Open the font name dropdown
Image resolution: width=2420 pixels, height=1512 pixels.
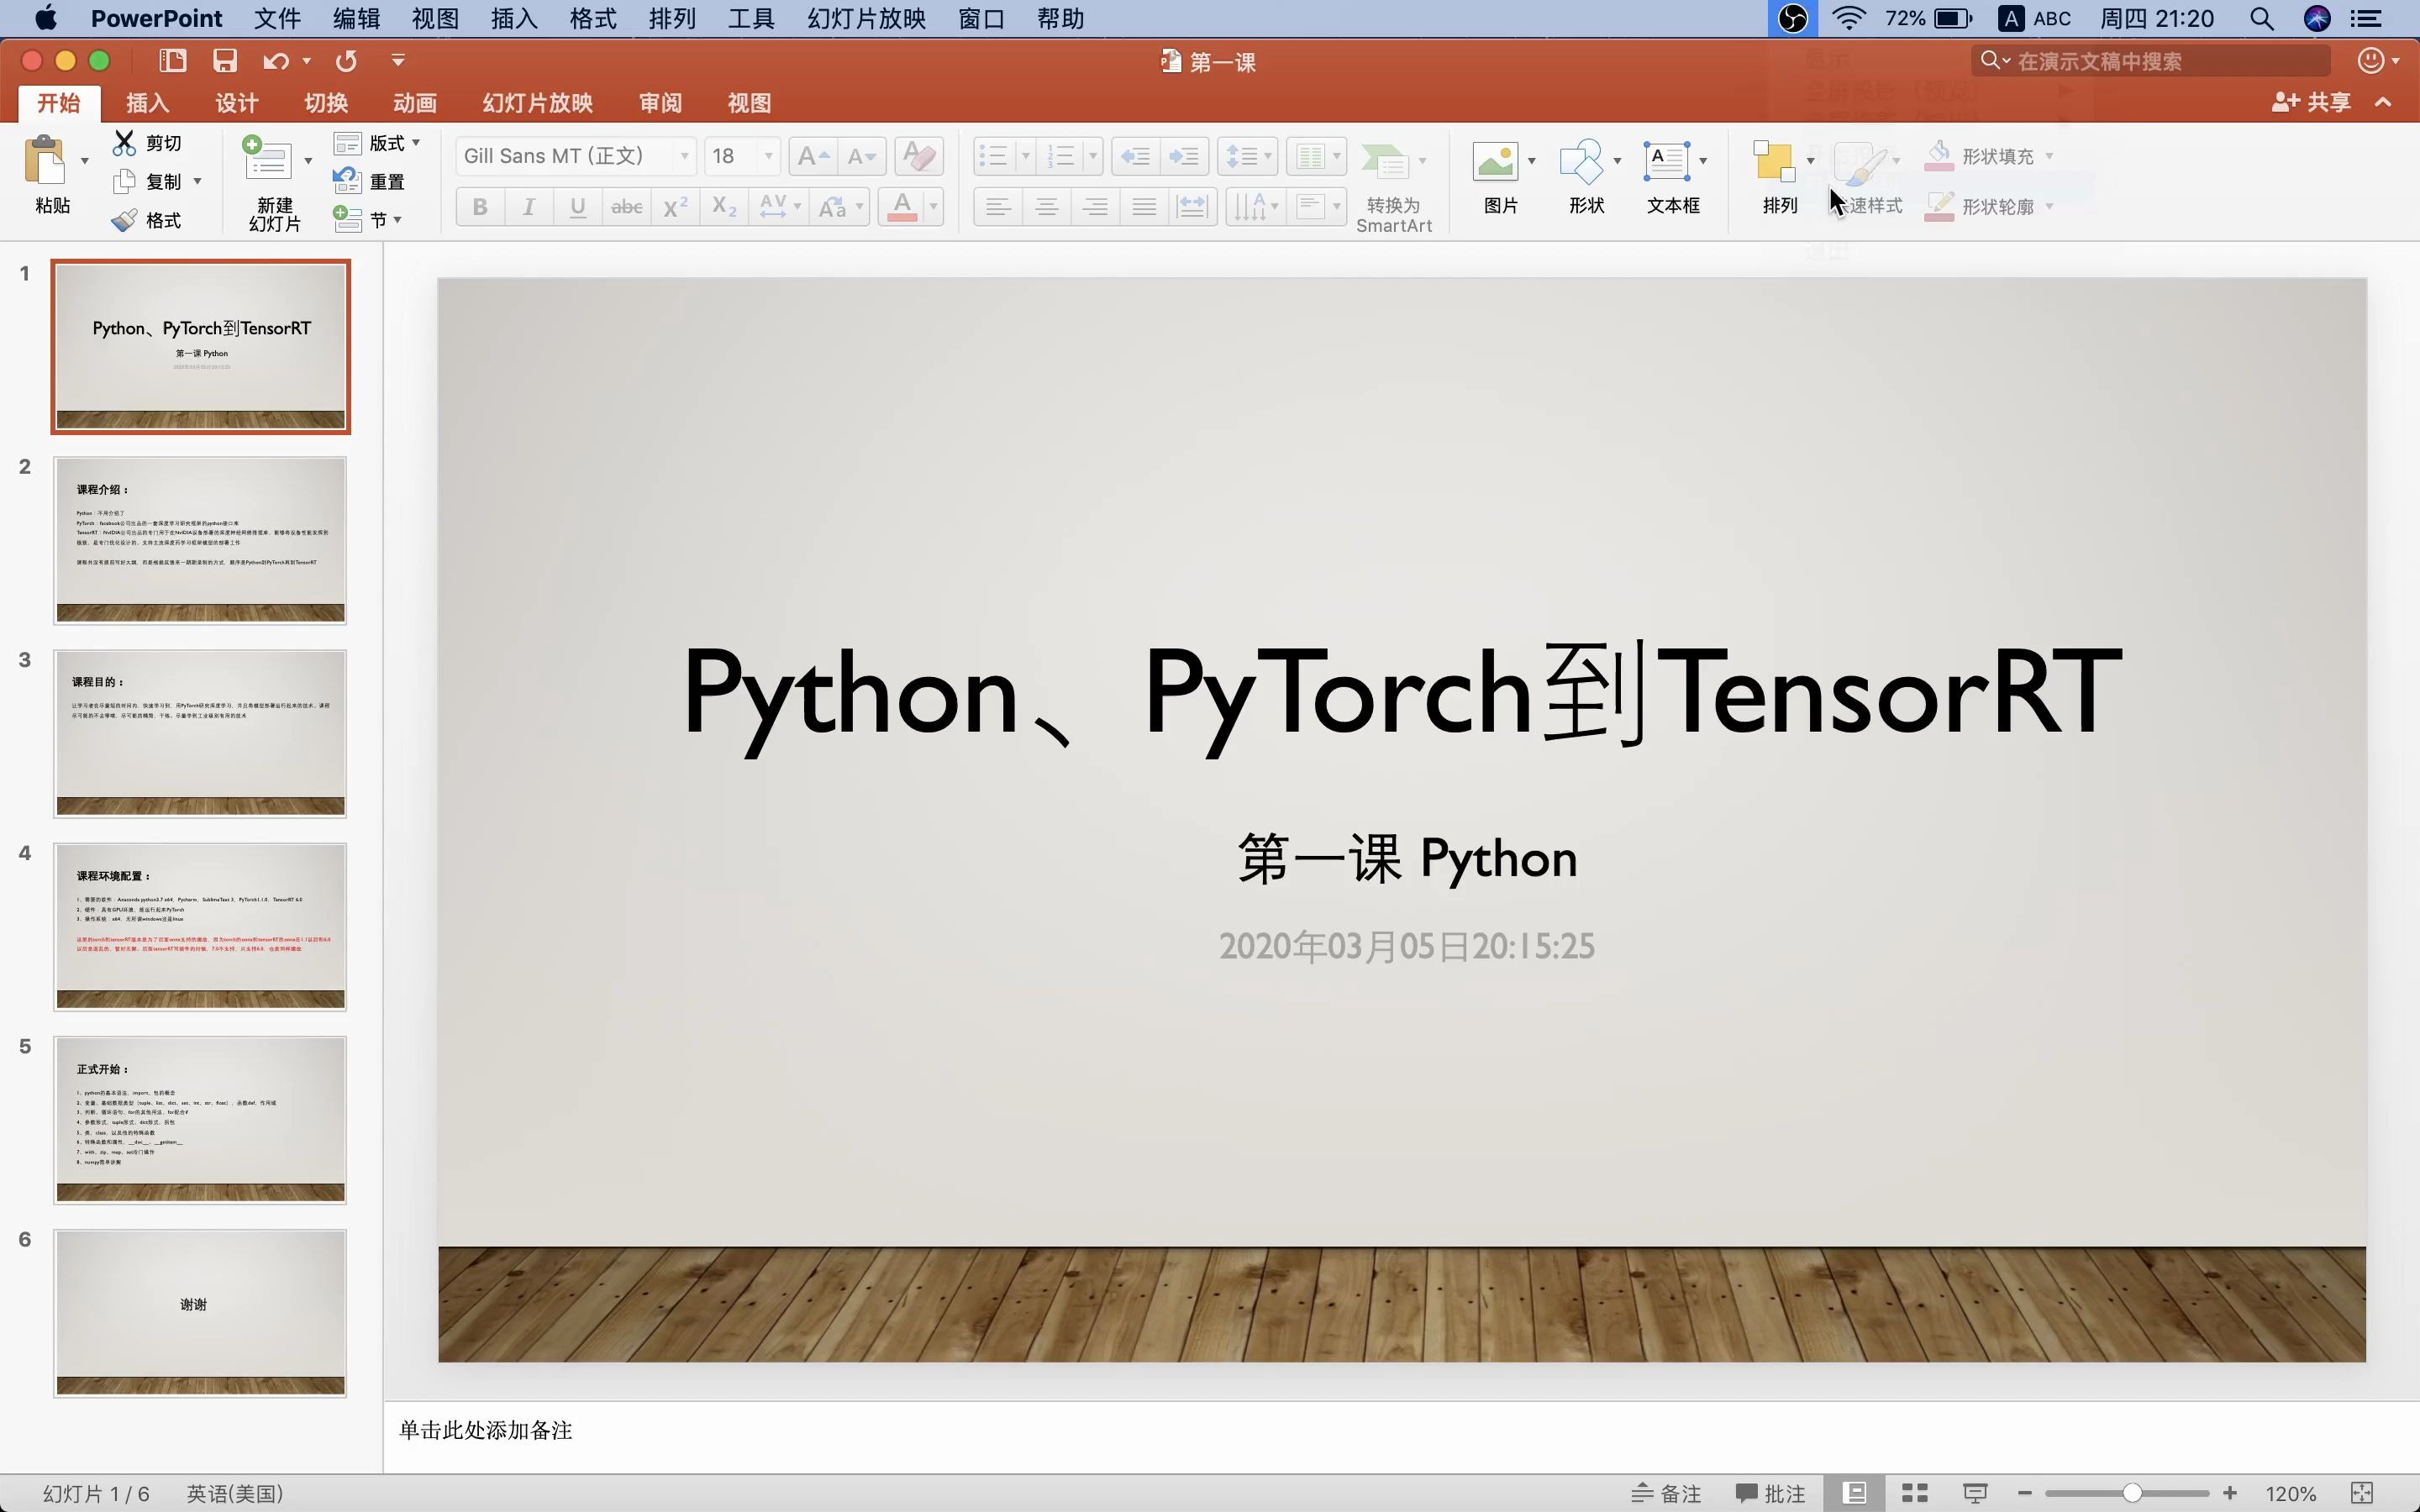(x=685, y=156)
